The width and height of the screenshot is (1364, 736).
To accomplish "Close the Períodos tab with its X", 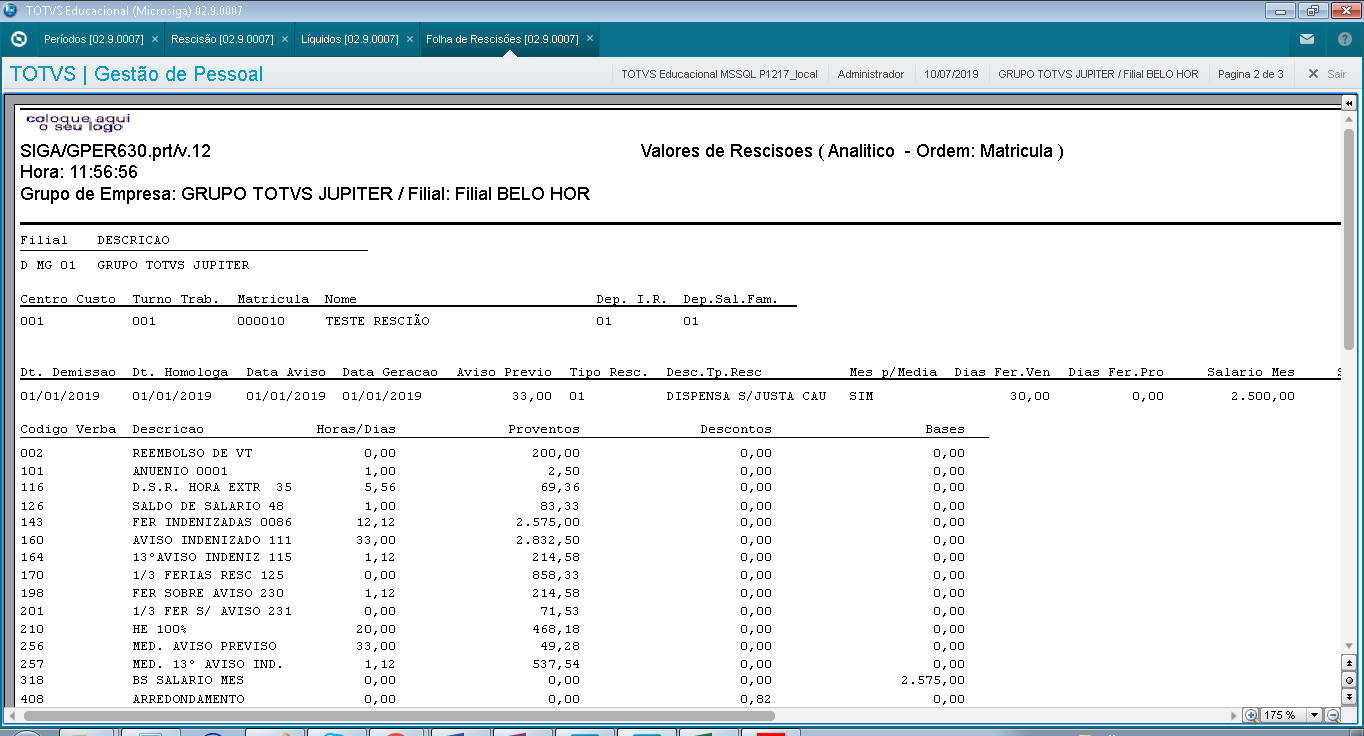I will pyautogui.click(x=155, y=39).
